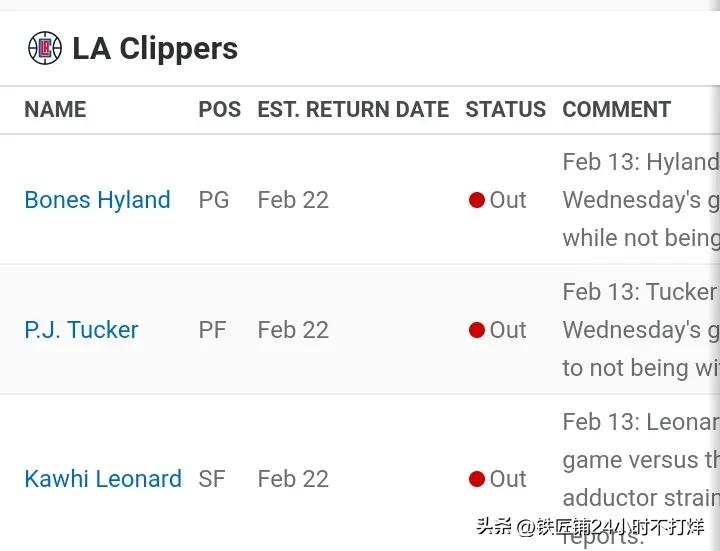The image size is (720, 551).
Task: Click red Out indicator for P.J. Tucker
Action: (x=477, y=330)
